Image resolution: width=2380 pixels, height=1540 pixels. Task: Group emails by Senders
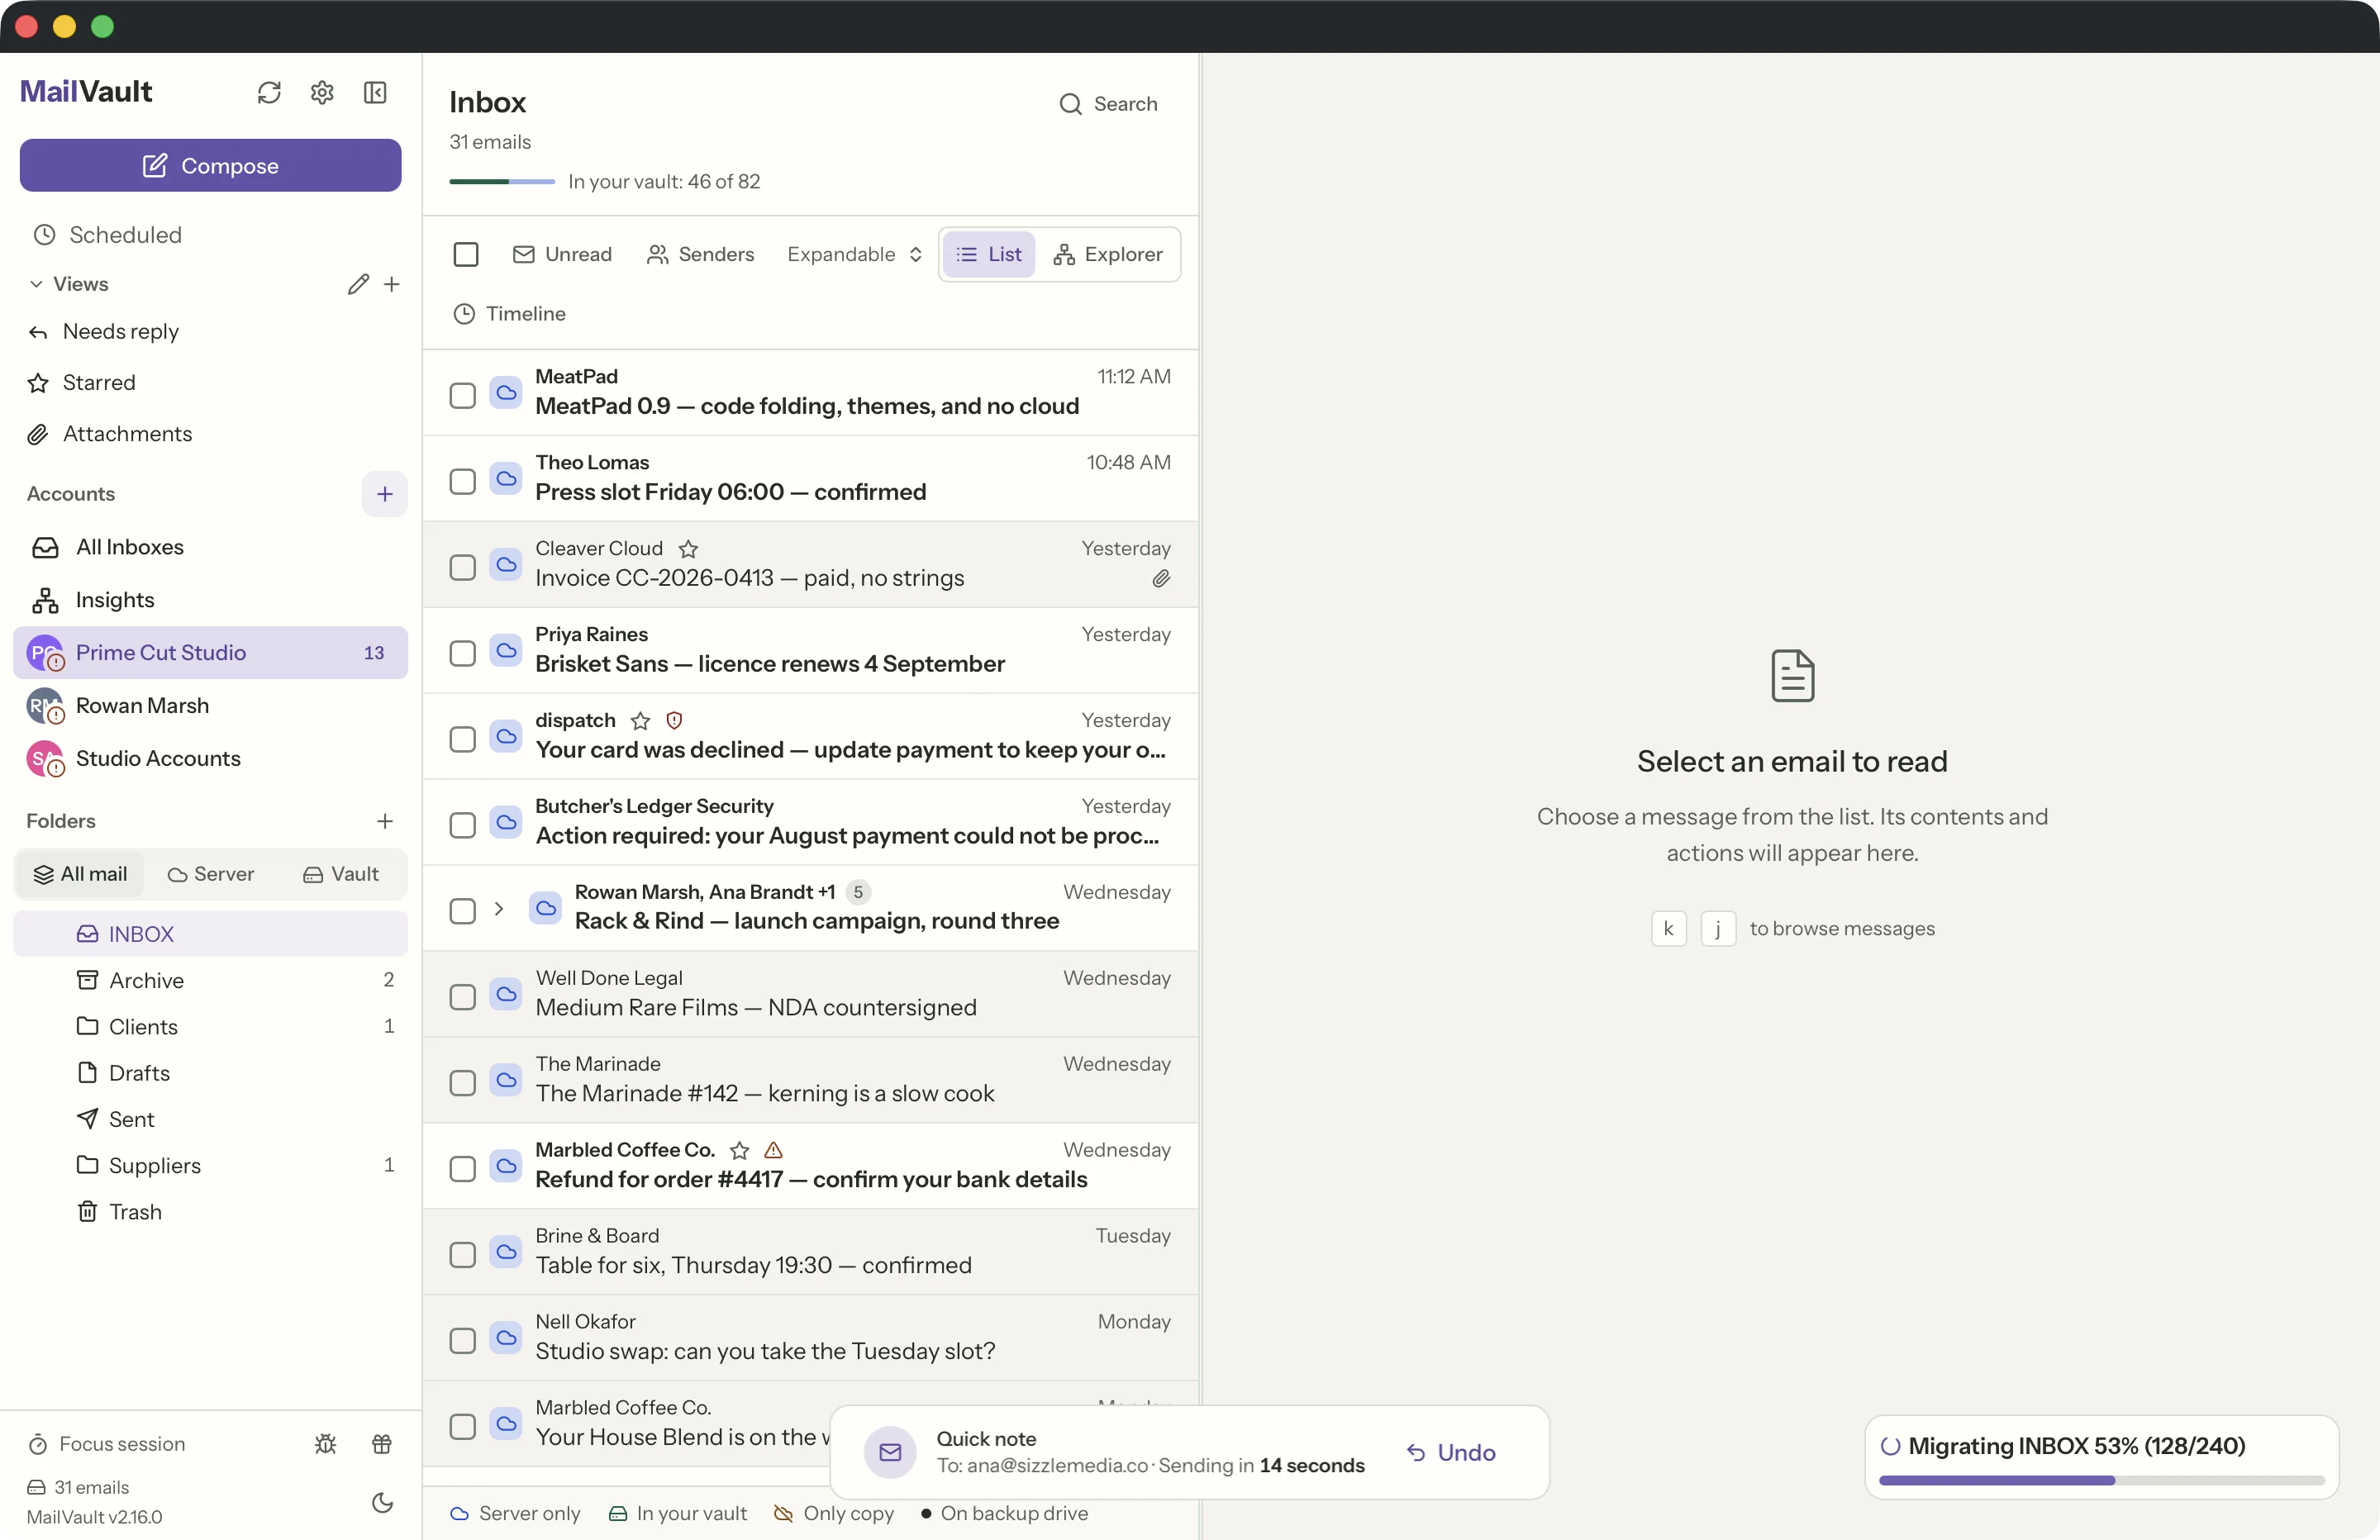pos(701,254)
